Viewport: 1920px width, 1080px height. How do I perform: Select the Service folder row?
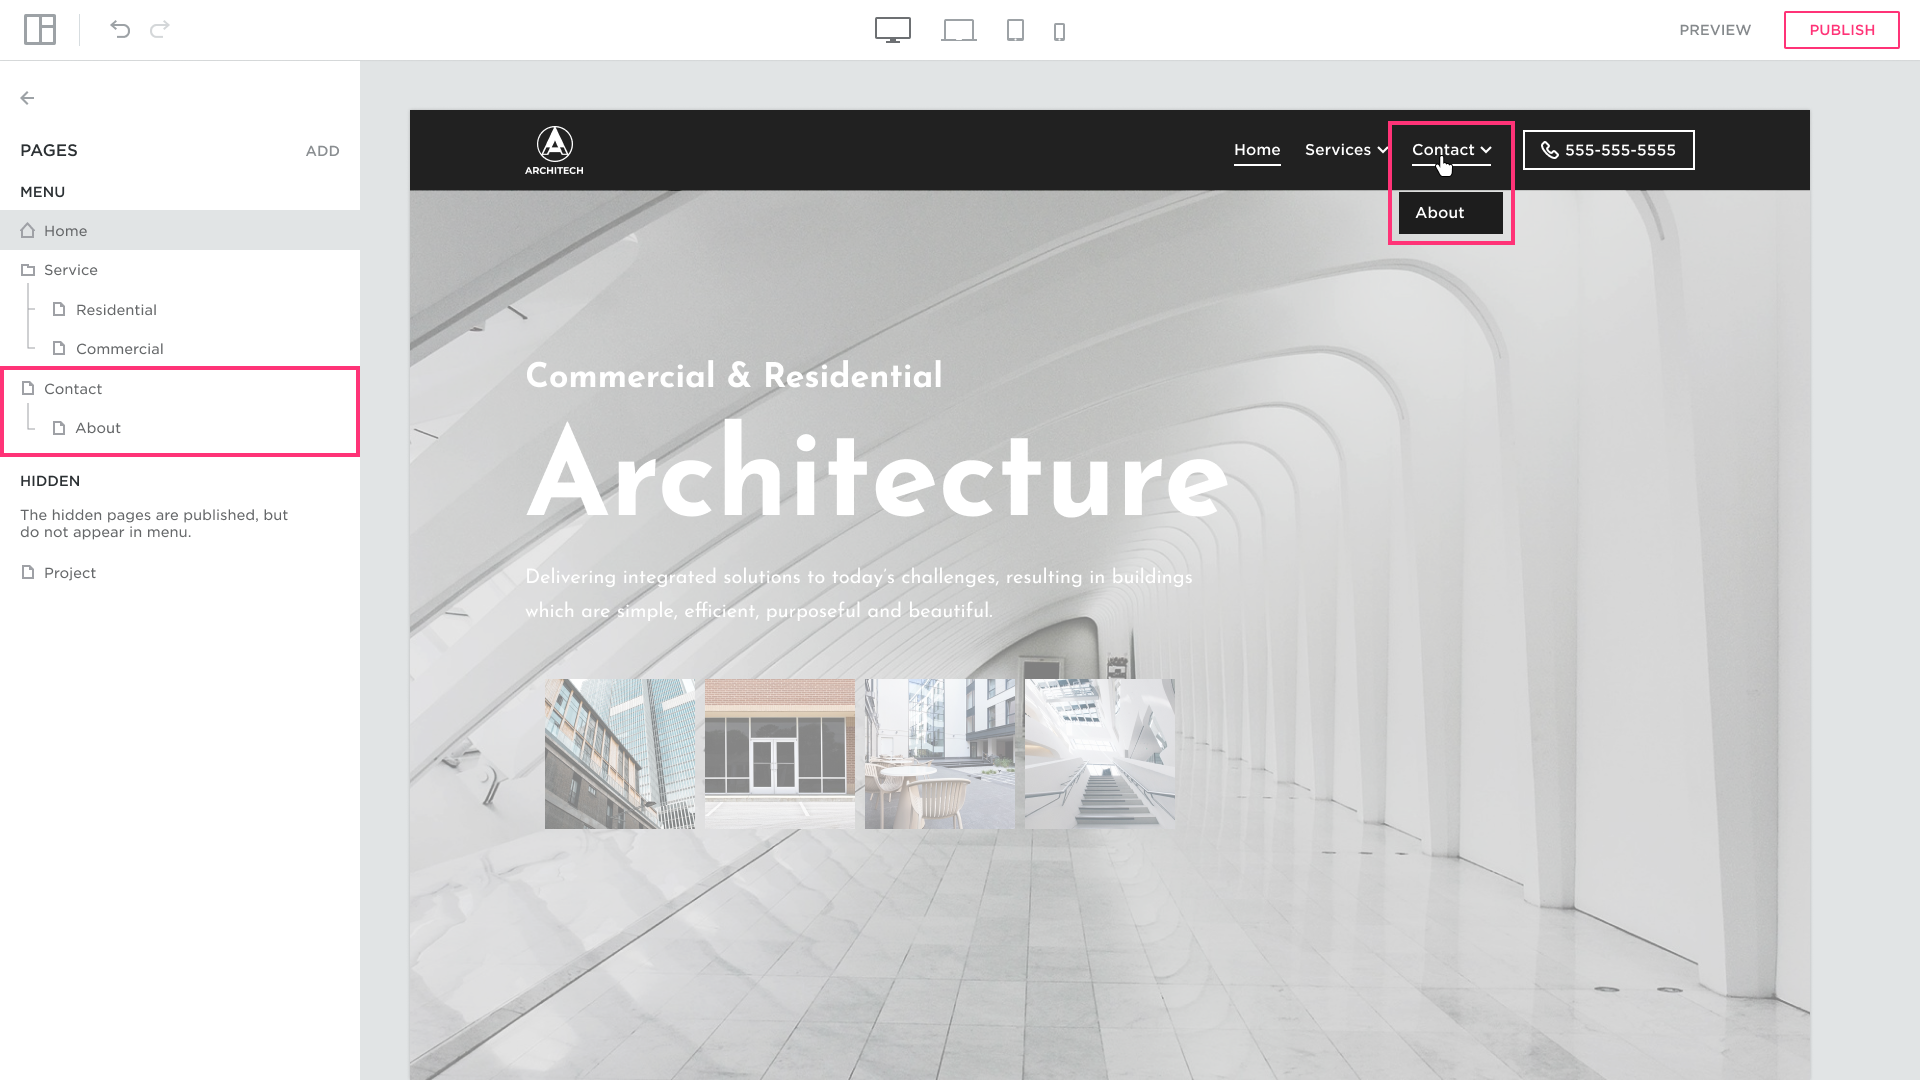point(180,270)
